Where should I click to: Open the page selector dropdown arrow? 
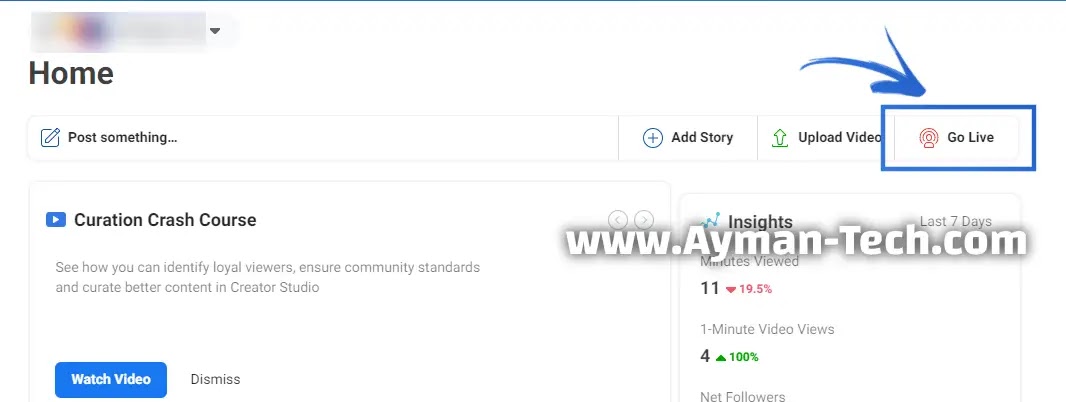click(215, 31)
